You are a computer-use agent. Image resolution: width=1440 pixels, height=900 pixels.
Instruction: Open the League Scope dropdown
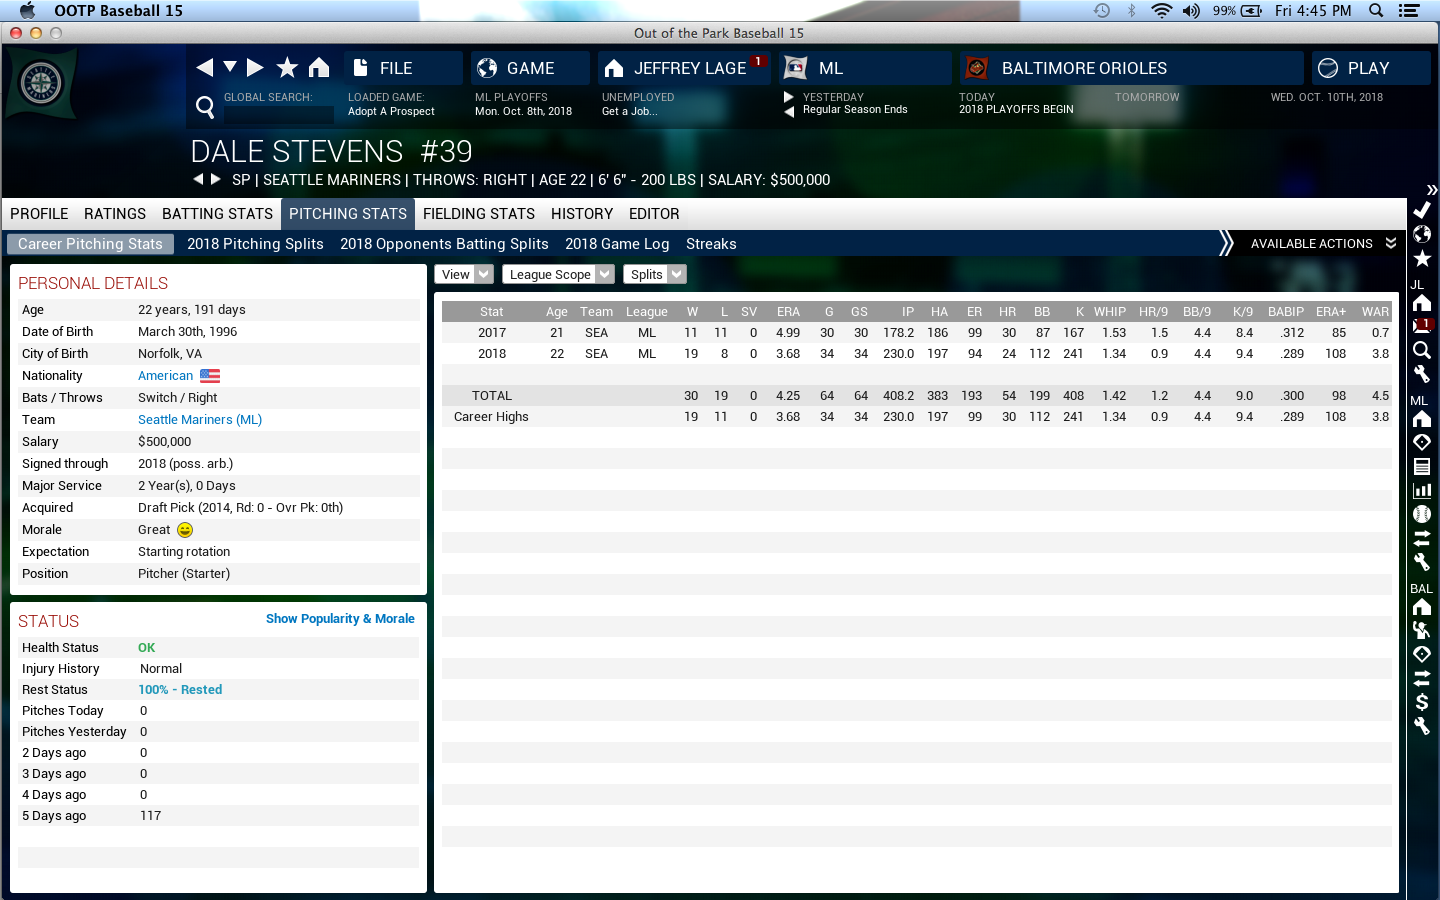(x=558, y=274)
